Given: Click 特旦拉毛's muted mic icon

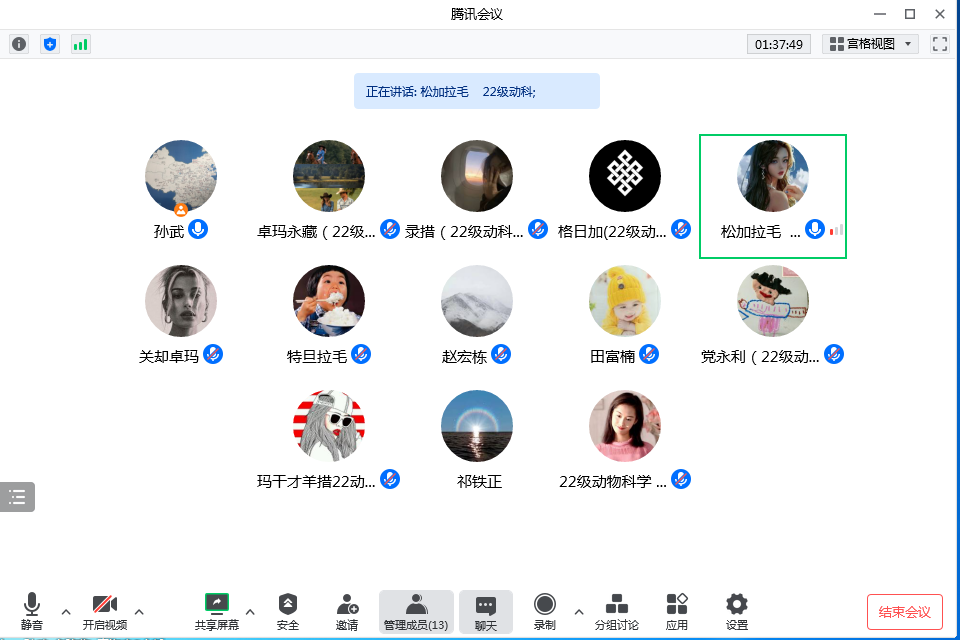Looking at the screenshot, I should coord(361,355).
